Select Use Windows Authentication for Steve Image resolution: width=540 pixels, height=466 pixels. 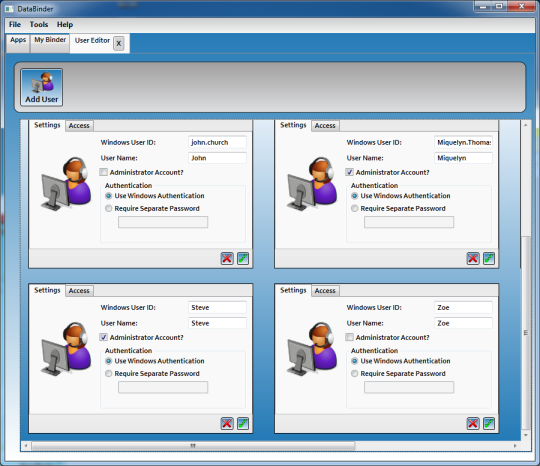click(108, 361)
